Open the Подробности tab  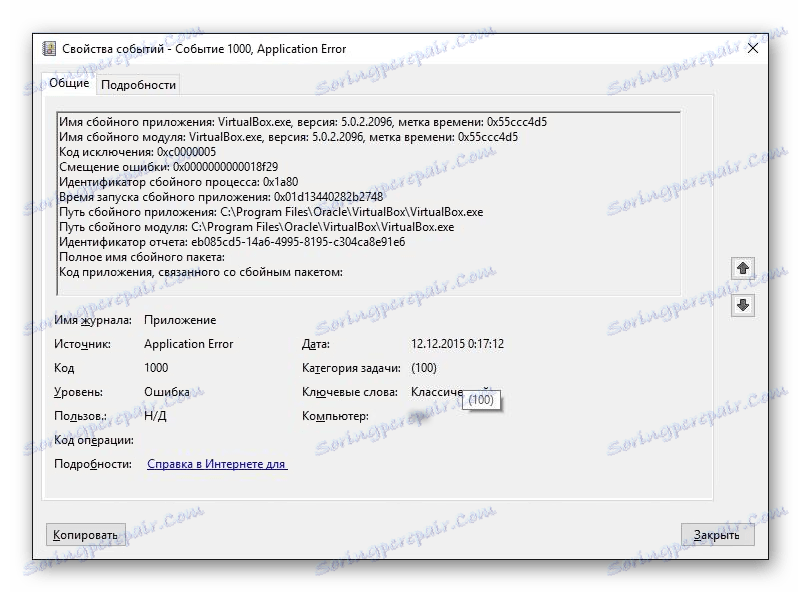click(138, 85)
